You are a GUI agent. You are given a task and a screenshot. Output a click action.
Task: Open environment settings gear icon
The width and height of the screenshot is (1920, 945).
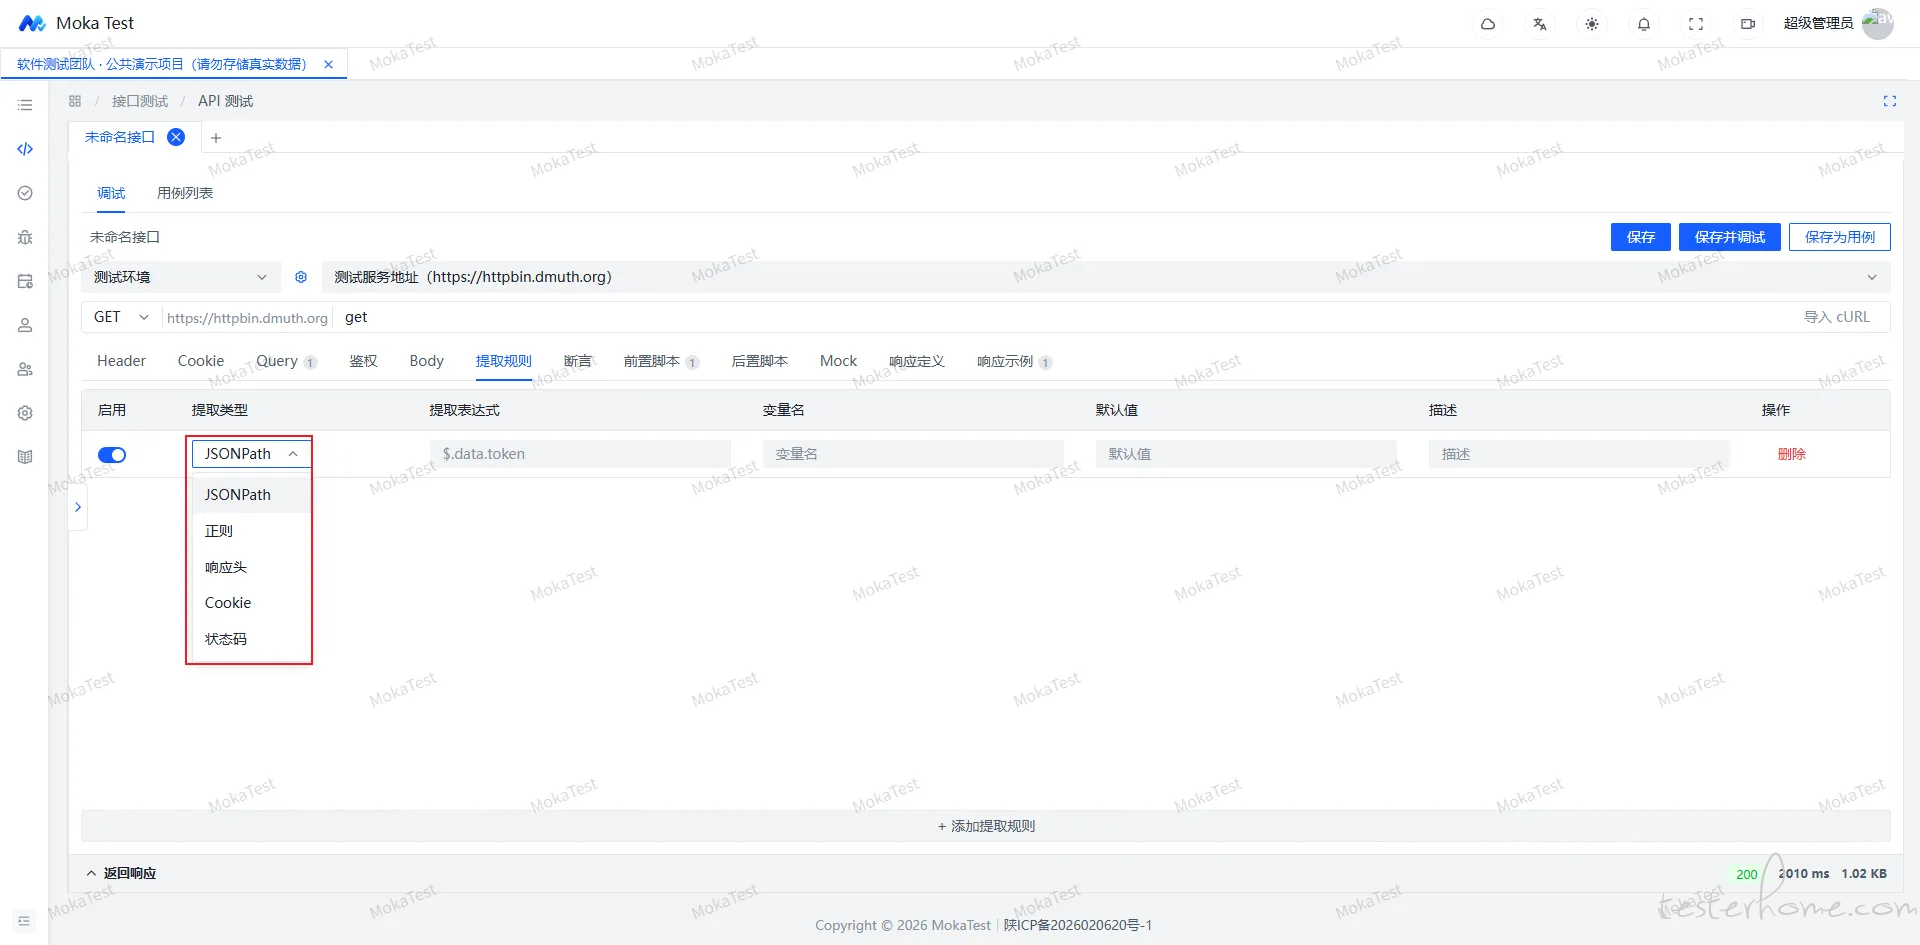pyautogui.click(x=301, y=277)
